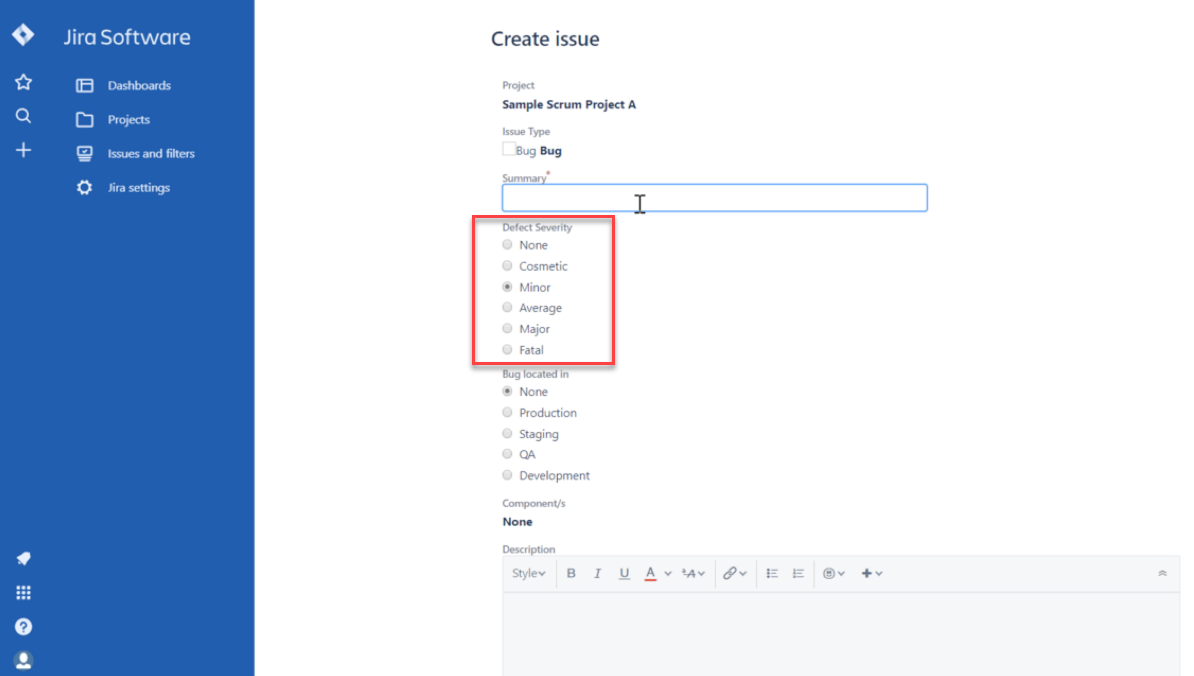Image resolution: width=1194 pixels, height=676 pixels.
Task: Click the plus create icon in sidebar
Action: point(24,150)
